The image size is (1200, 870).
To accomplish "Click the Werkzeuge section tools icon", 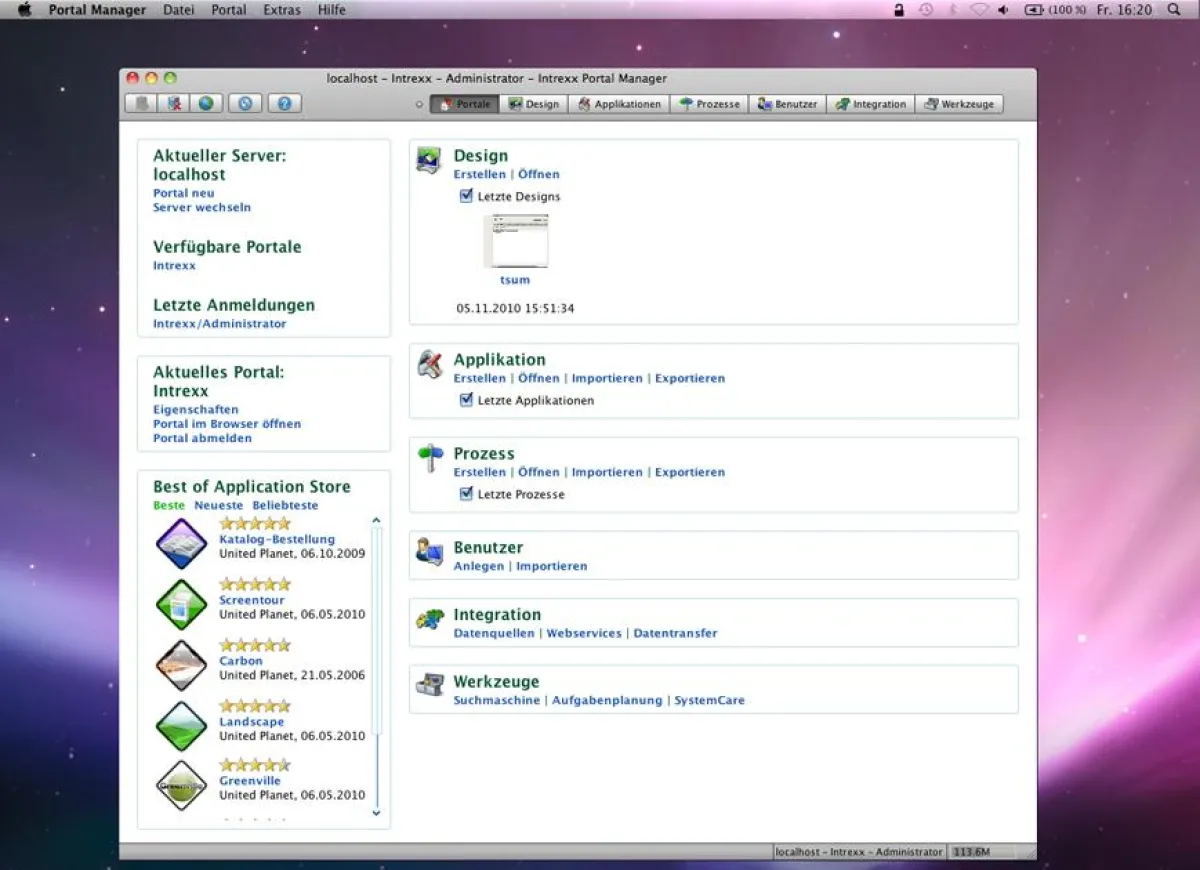I will [430, 686].
